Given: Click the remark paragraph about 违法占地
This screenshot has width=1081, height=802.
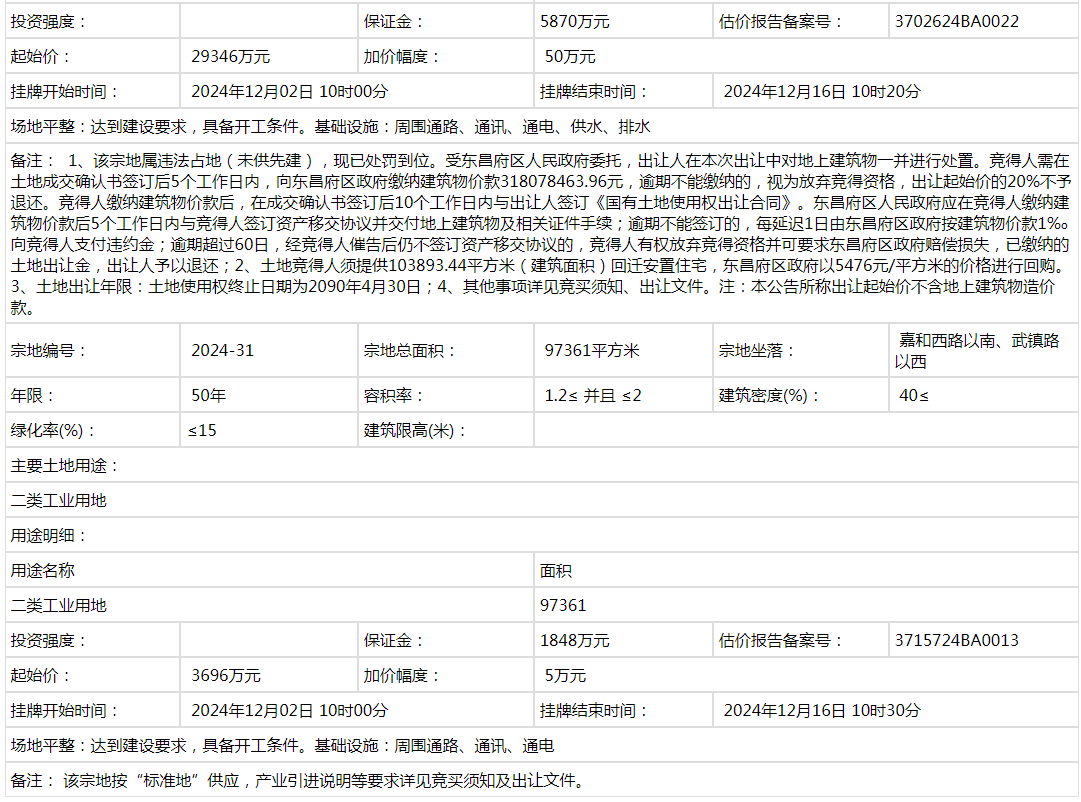Looking at the screenshot, I should pyautogui.click(x=540, y=234).
